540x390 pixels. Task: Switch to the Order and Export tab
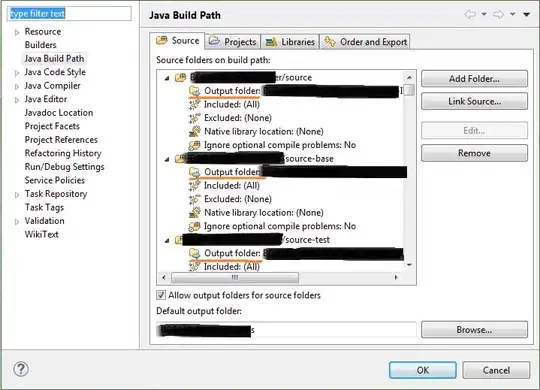click(365, 42)
